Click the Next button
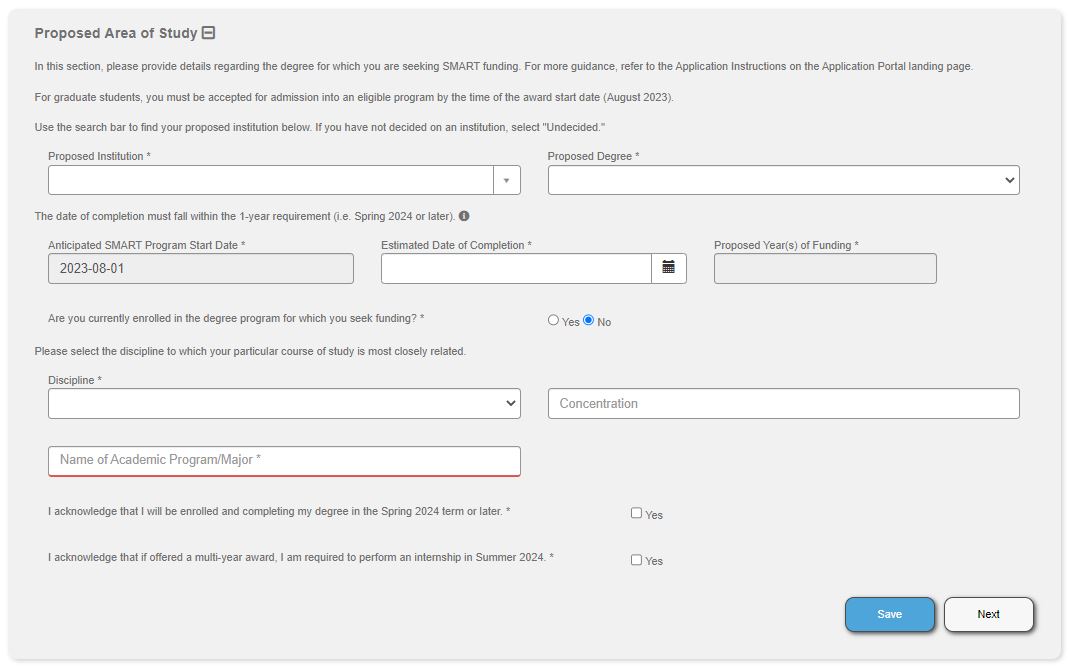 (x=988, y=614)
